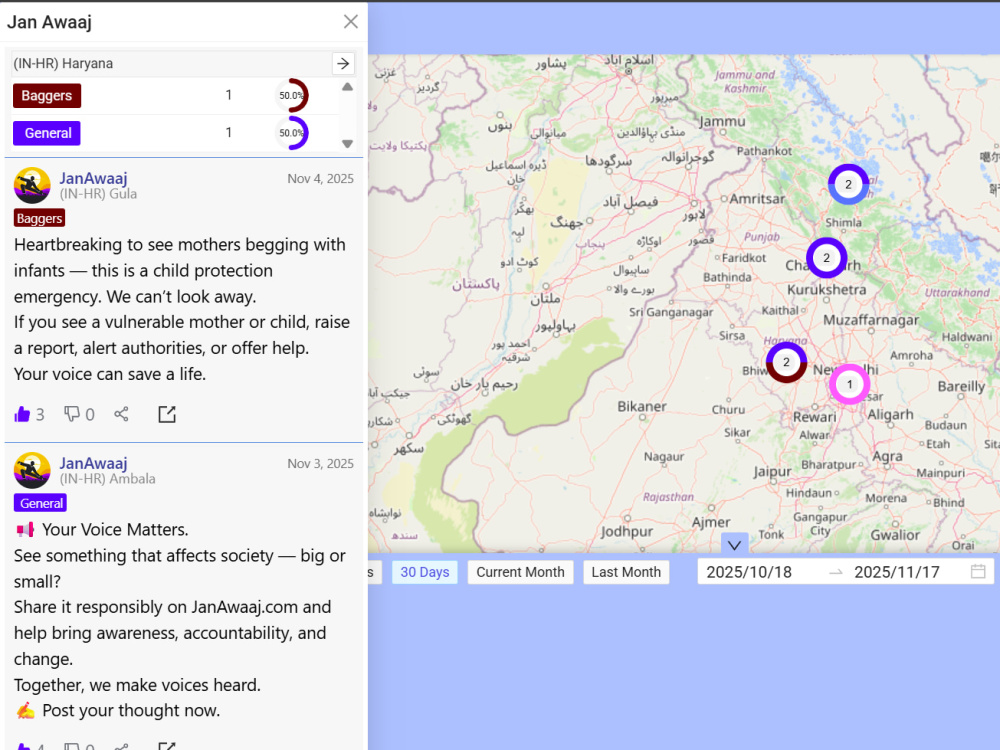Like the Heartbreaking mothers begging post
The width and height of the screenshot is (1000, 750).
22,415
